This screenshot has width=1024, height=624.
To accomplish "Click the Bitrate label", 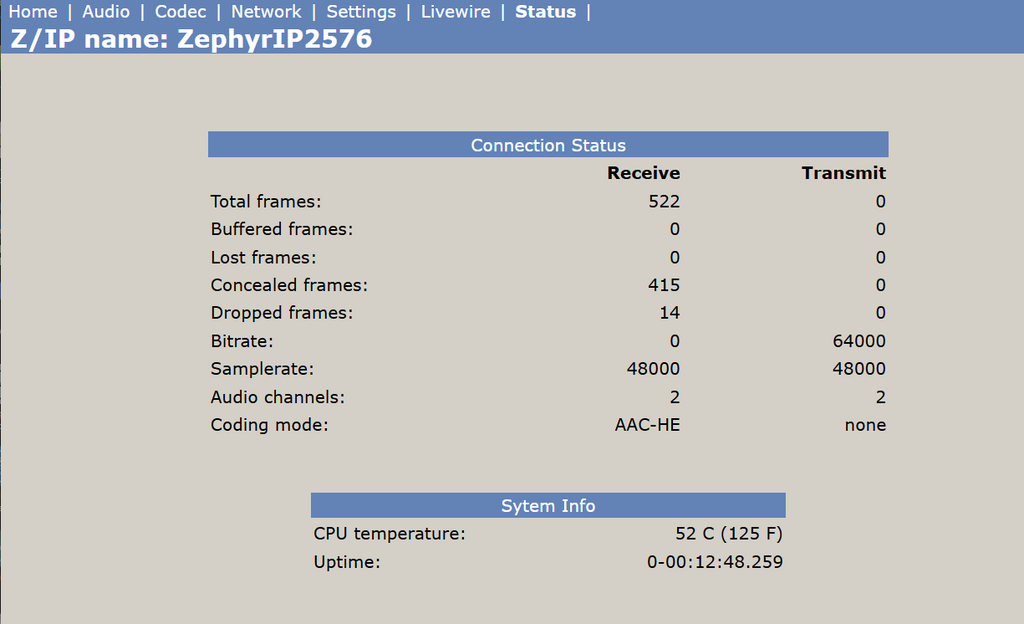I will coord(242,341).
